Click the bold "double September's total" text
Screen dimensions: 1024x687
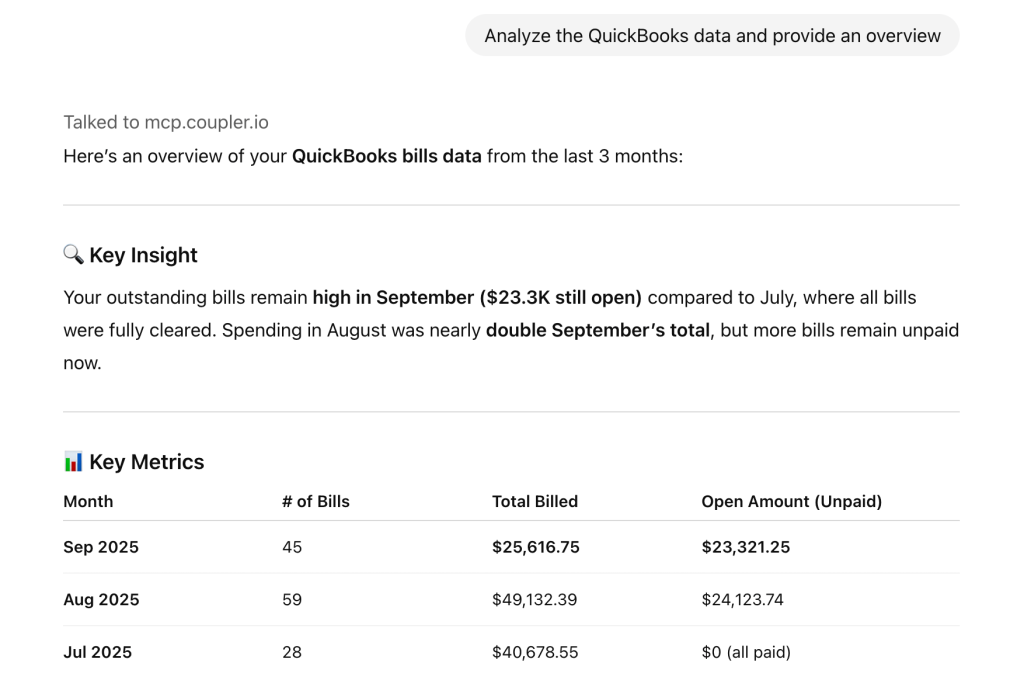click(x=597, y=330)
